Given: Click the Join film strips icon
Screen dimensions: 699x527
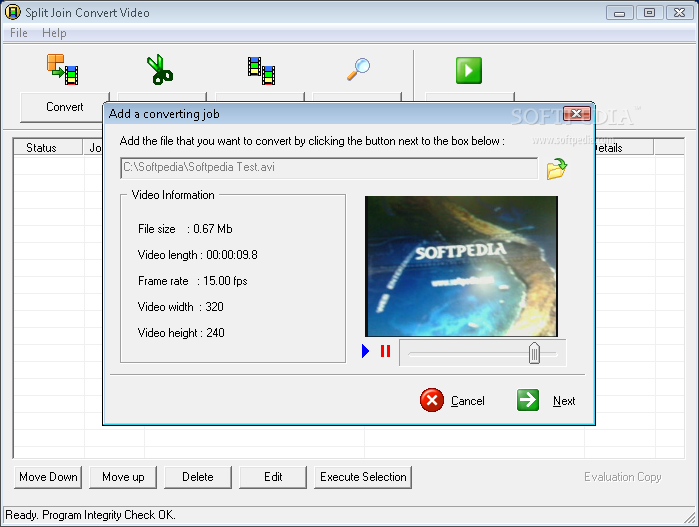Looking at the screenshot, I should tap(261, 70).
